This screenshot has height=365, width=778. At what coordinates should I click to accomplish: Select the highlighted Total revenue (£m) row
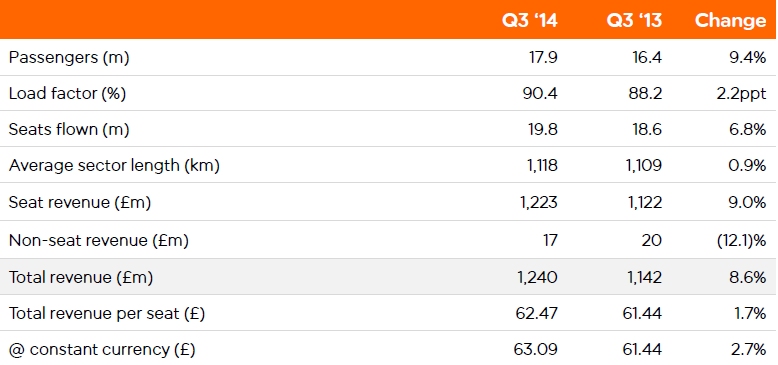click(389, 277)
